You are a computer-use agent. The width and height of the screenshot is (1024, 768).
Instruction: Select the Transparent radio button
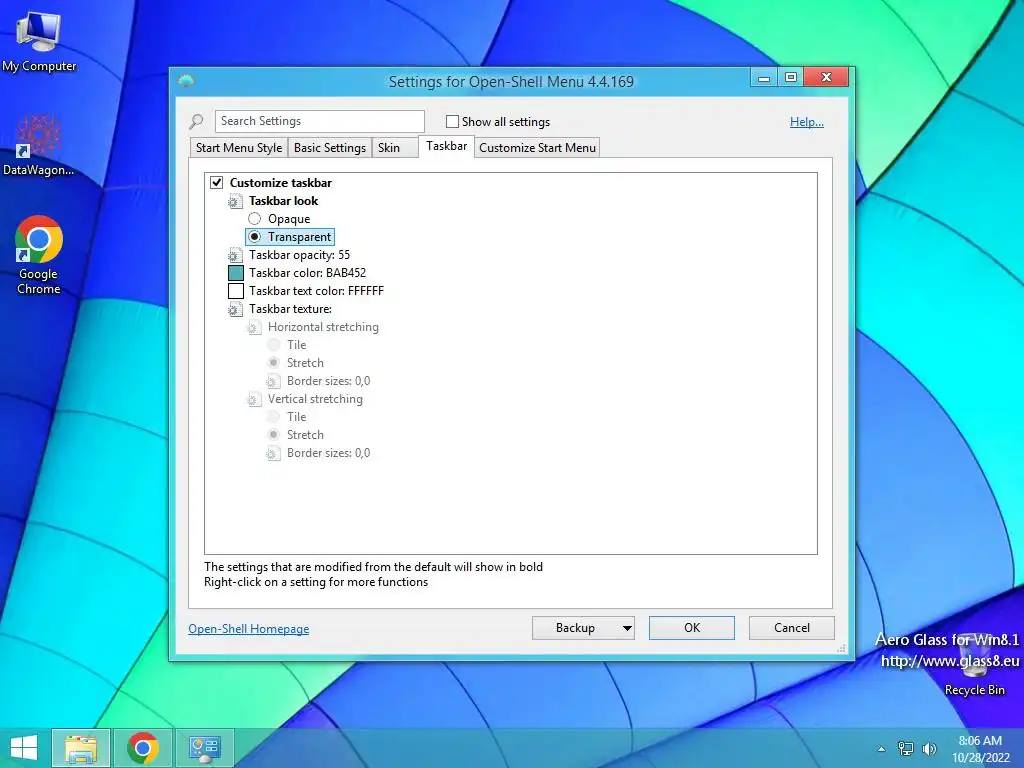pyautogui.click(x=255, y=236)
